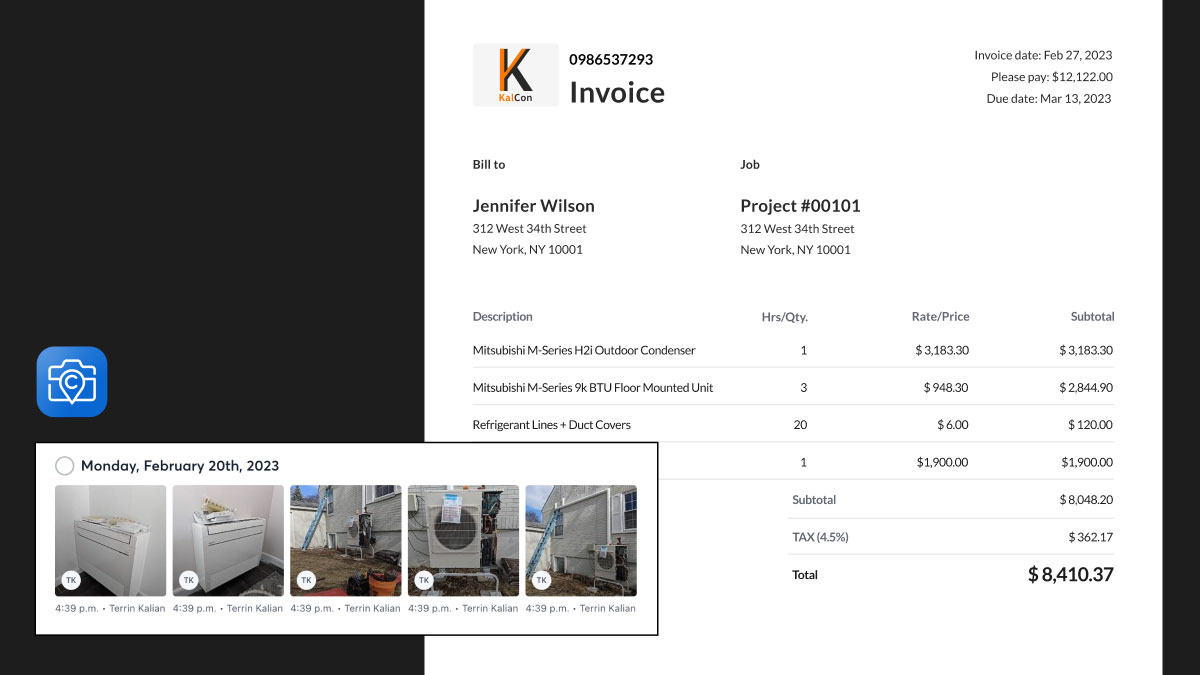Click the Mitsubishi M-Series H2i Outdoor Condenser line

pos(583,351)
